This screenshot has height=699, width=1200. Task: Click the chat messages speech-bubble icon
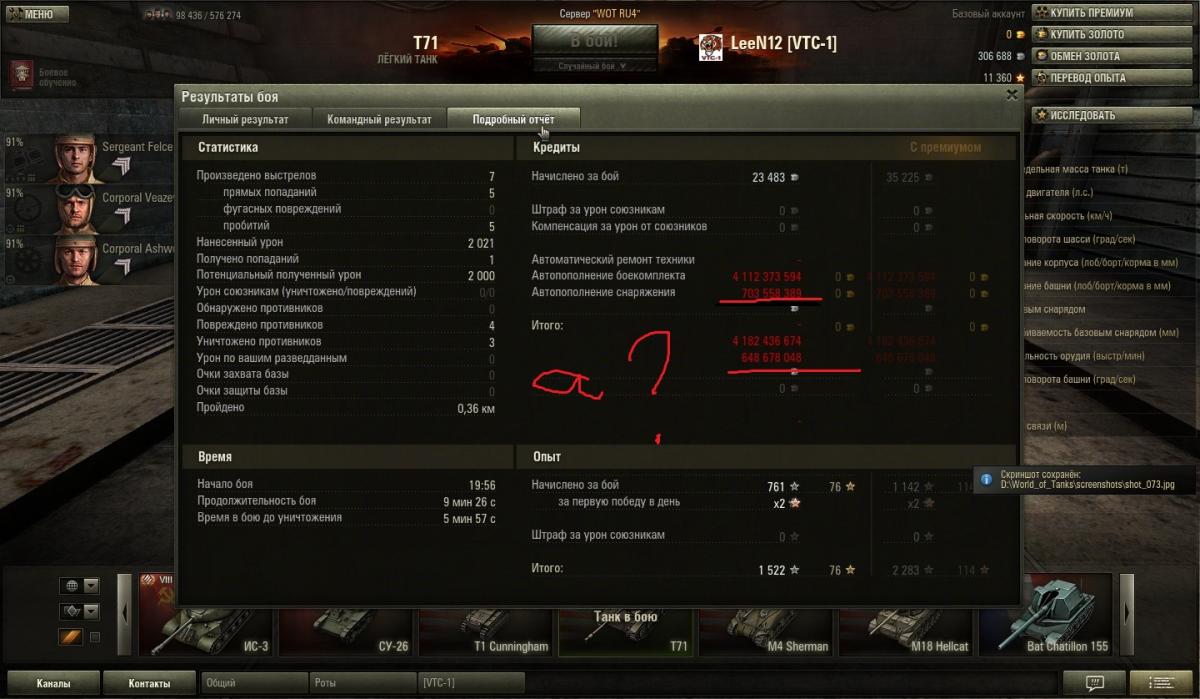click(x=1097, y=683)
